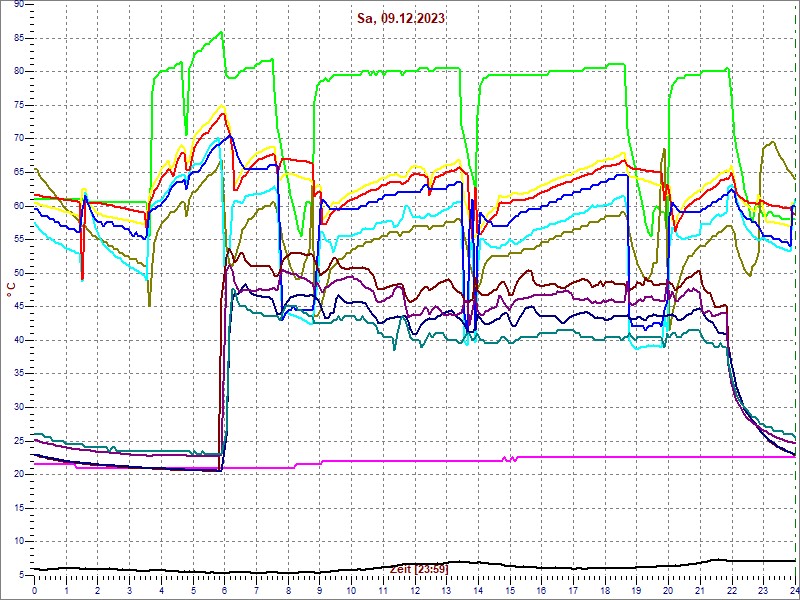Select the 80 value on the temperature axis
This screenshot has width=800, height=600.
[x=20, y=72]
